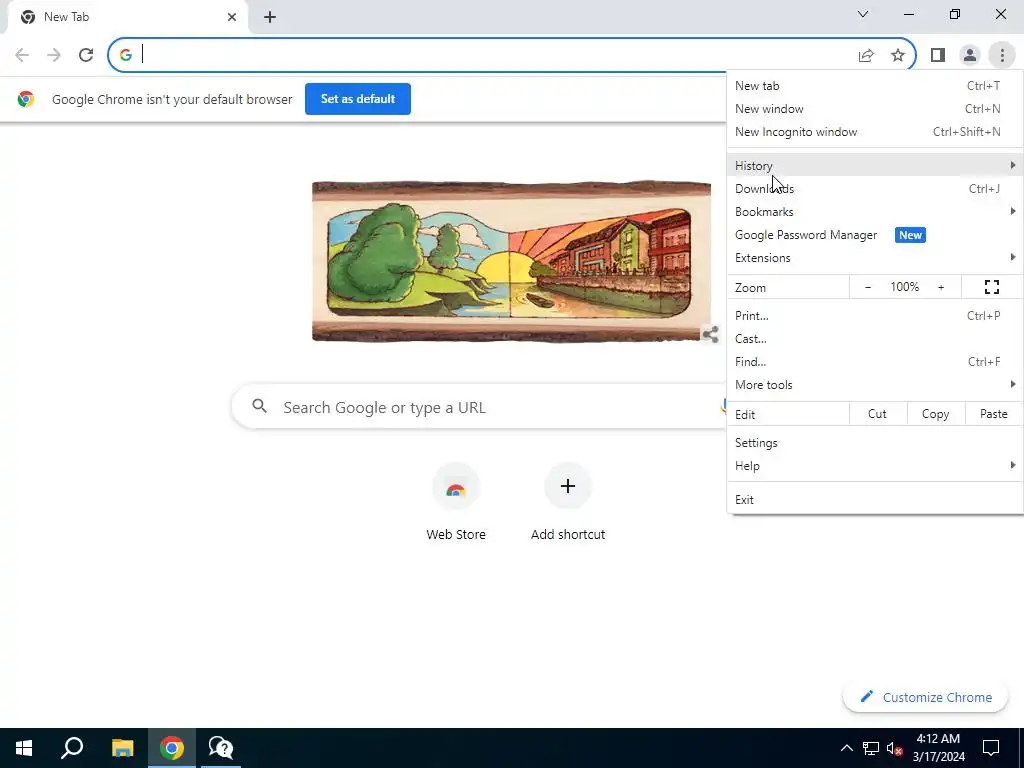Decrease zoom with minus button
Viewport: 1024px width, 768px height.
pyautogui.click(x=868, y=287)
